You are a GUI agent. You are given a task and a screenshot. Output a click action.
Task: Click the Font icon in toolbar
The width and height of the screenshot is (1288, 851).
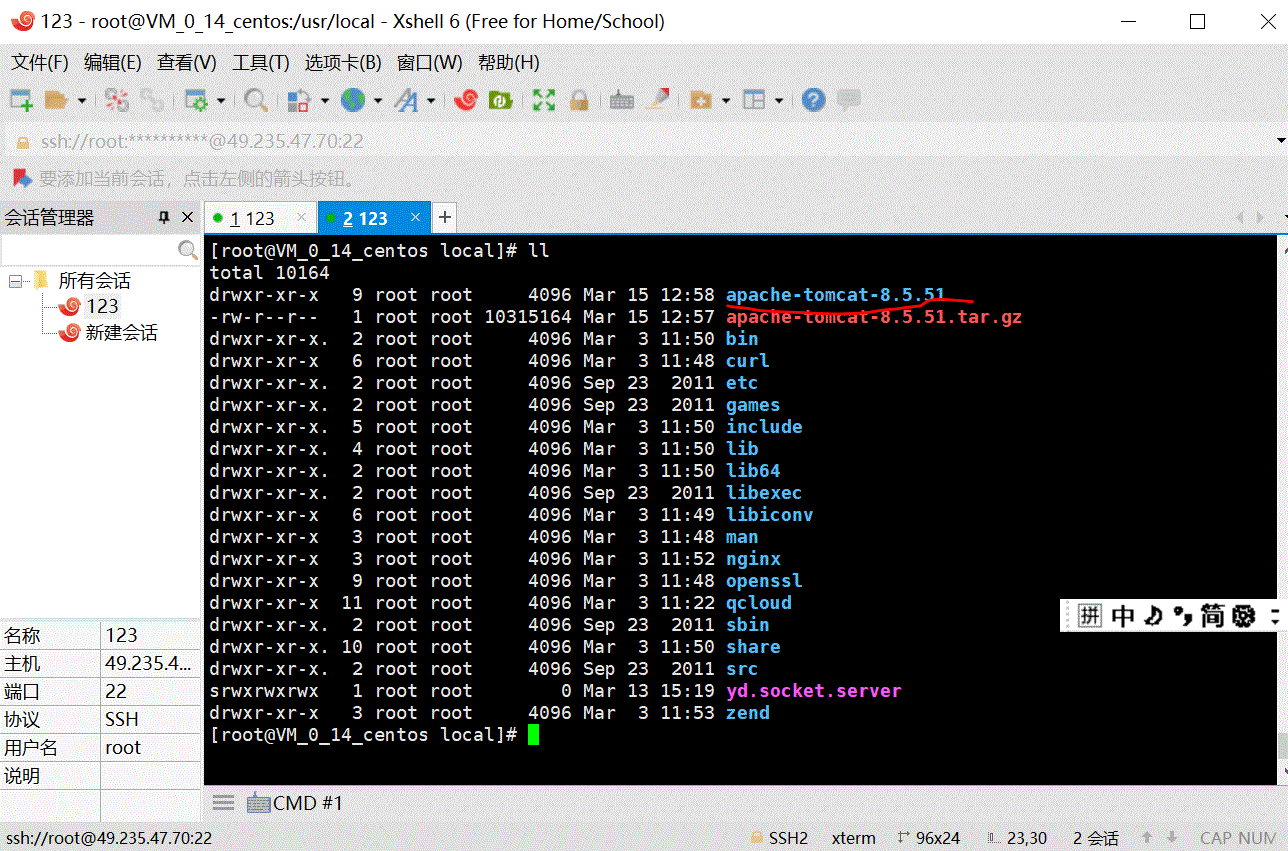tap(406, 100)
